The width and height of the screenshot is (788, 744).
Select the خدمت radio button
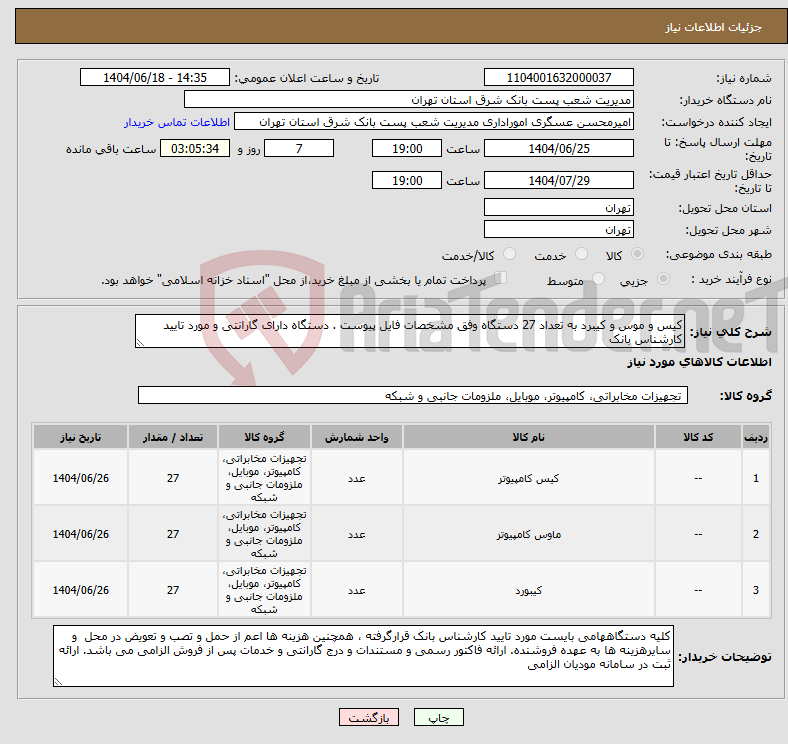581,254
